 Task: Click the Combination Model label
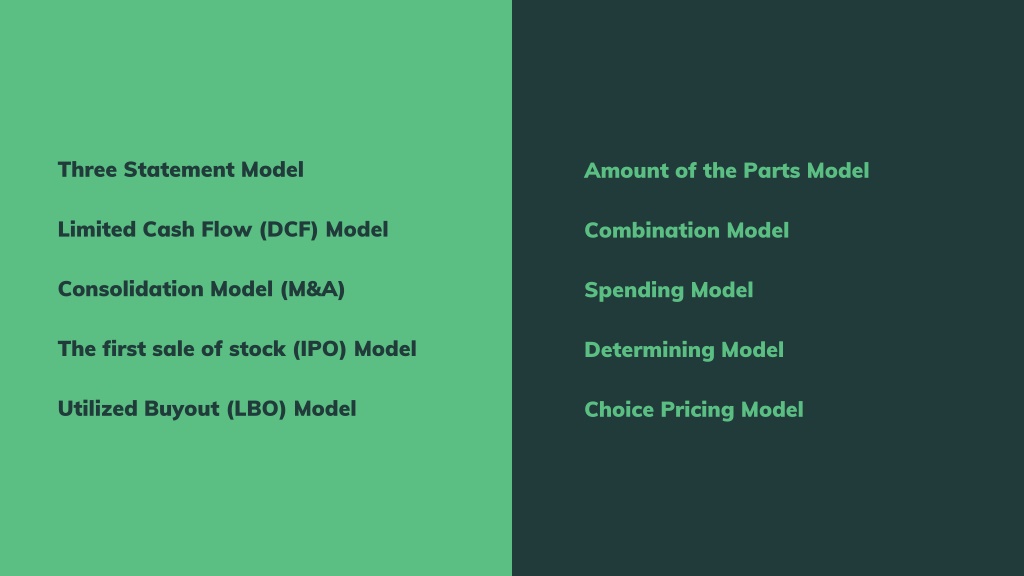[x=686, y=231]
